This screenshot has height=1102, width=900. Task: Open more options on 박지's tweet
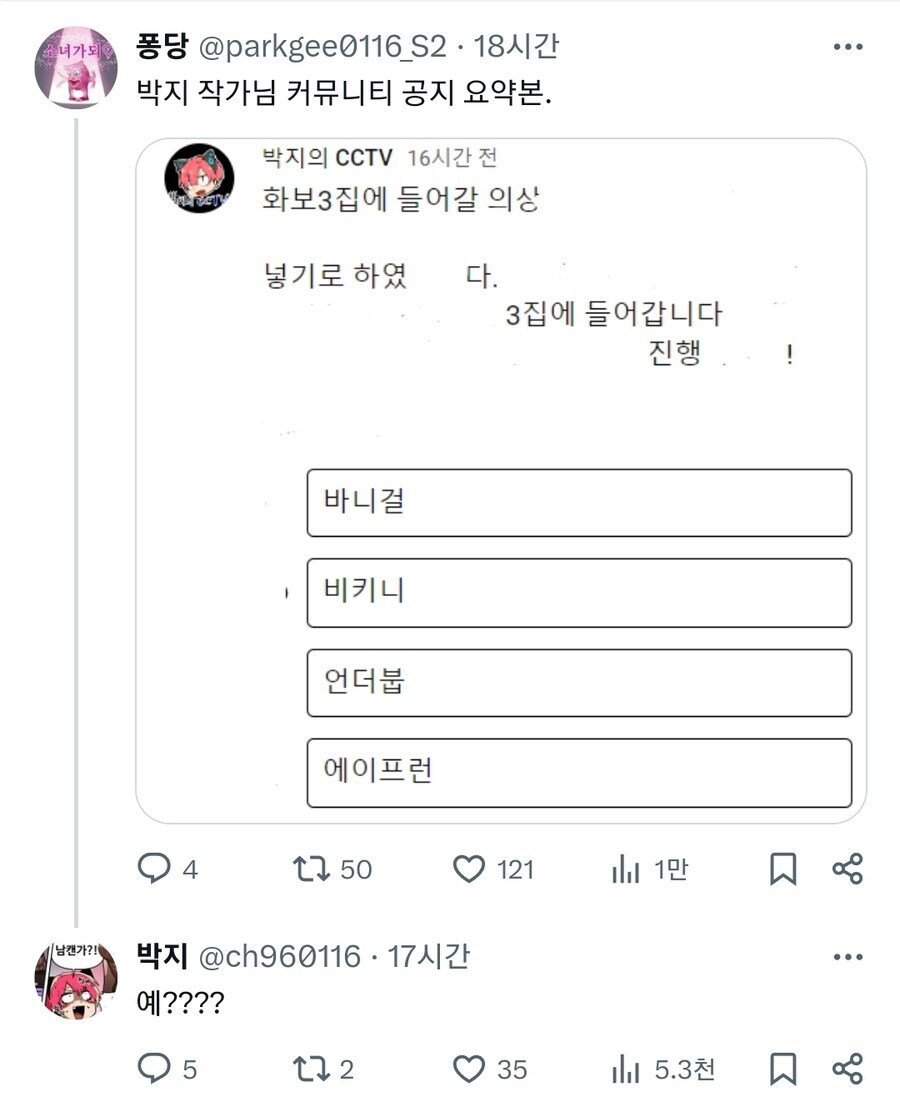[850, 957]
